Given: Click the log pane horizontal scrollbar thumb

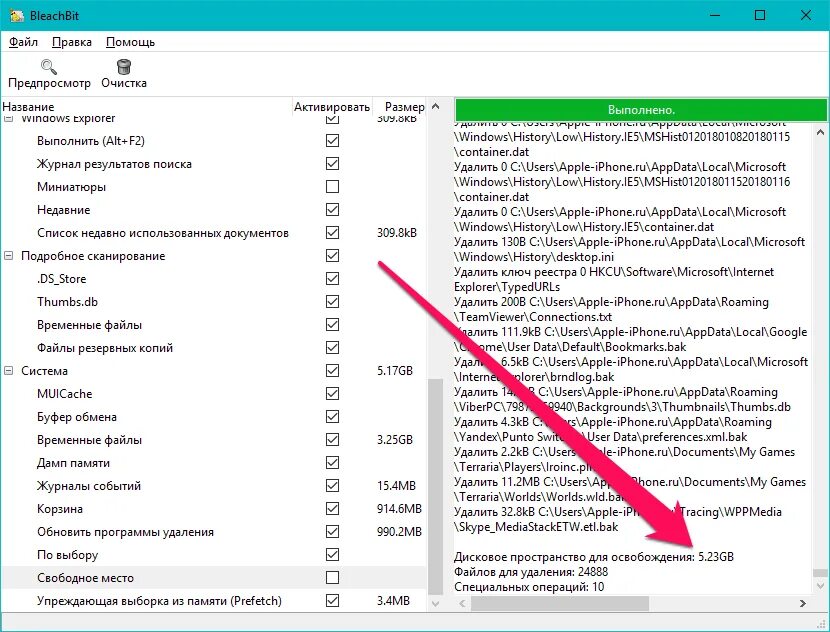Looking at the screenshot, I should tap(560, 603).
